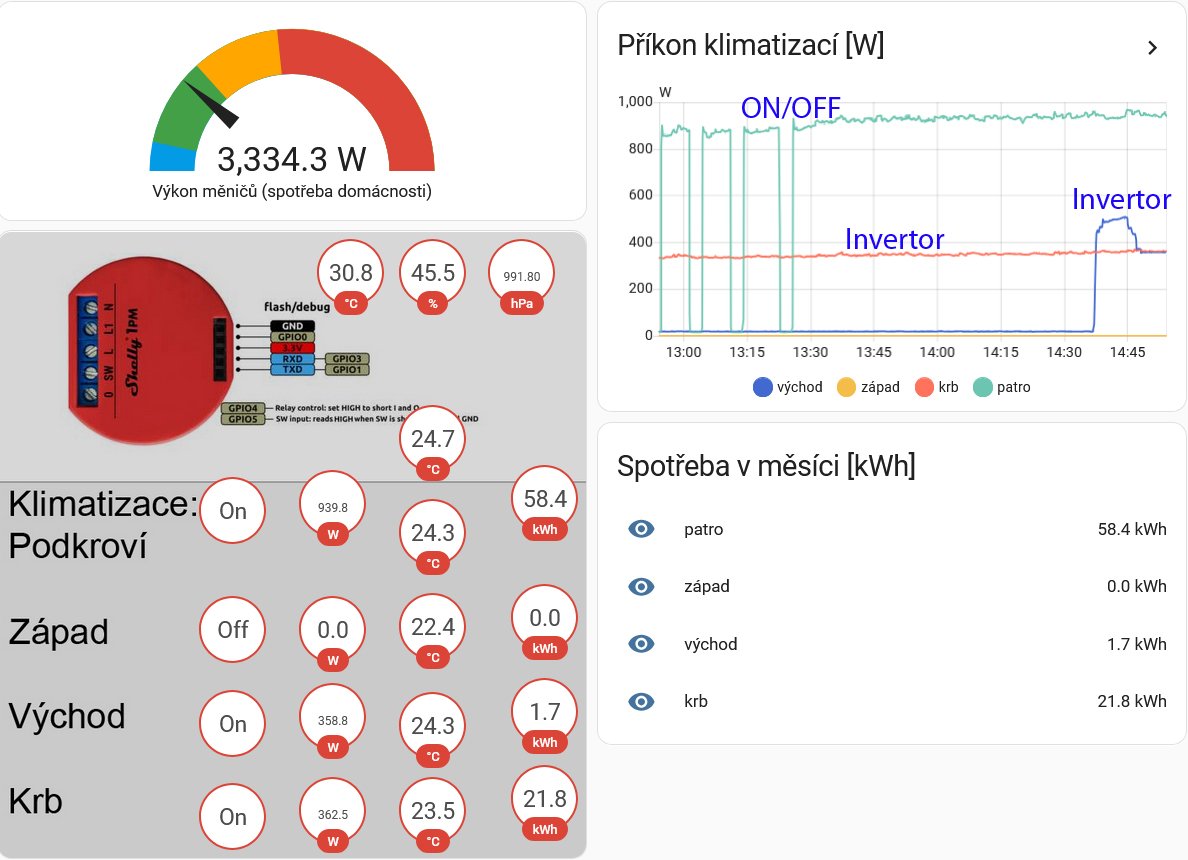The width and height of the screenshot is (1188, 860).
Task: Toggle patro series in chart legend
Action: coord(1002,387)
